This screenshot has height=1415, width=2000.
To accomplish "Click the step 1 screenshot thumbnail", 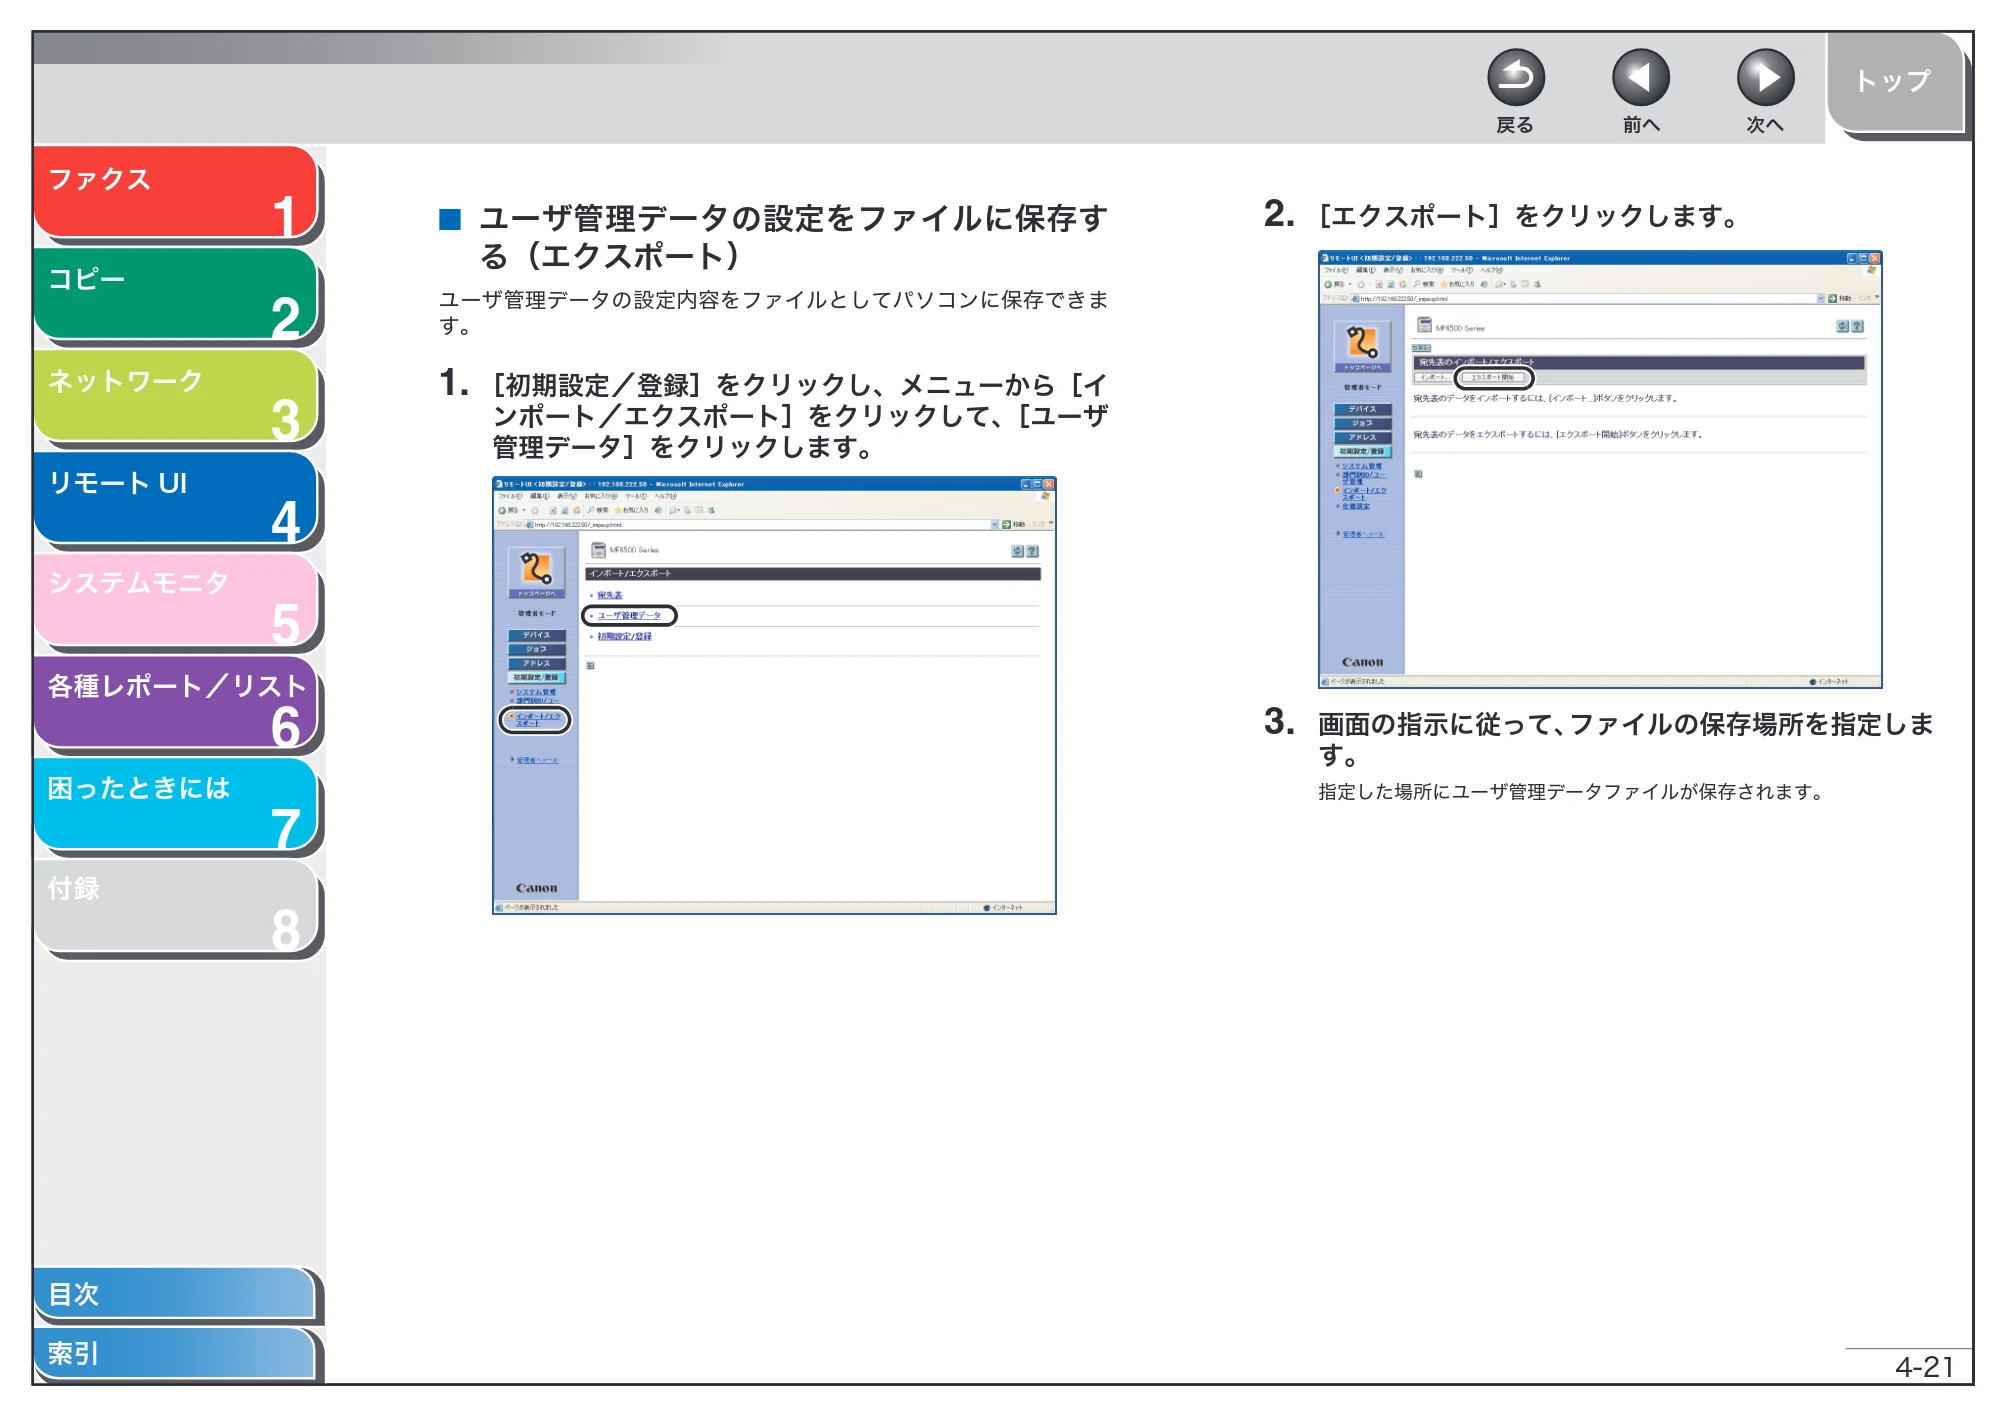I will pos(774,695).
